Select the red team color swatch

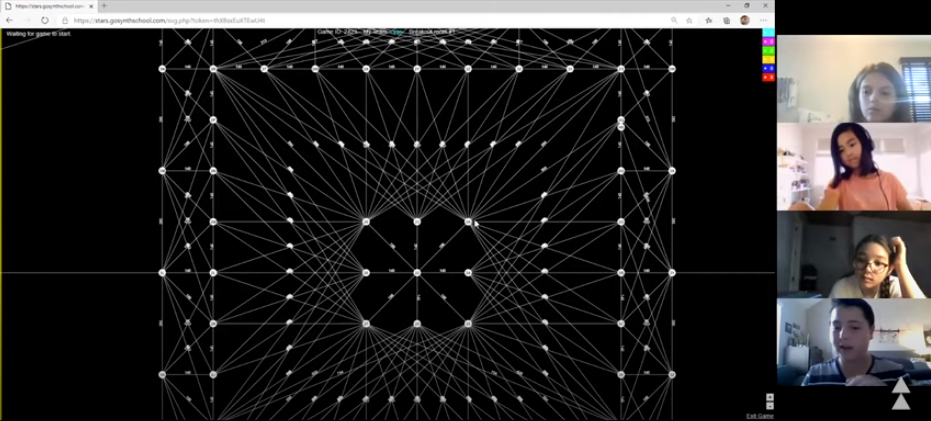pos(768,77)
